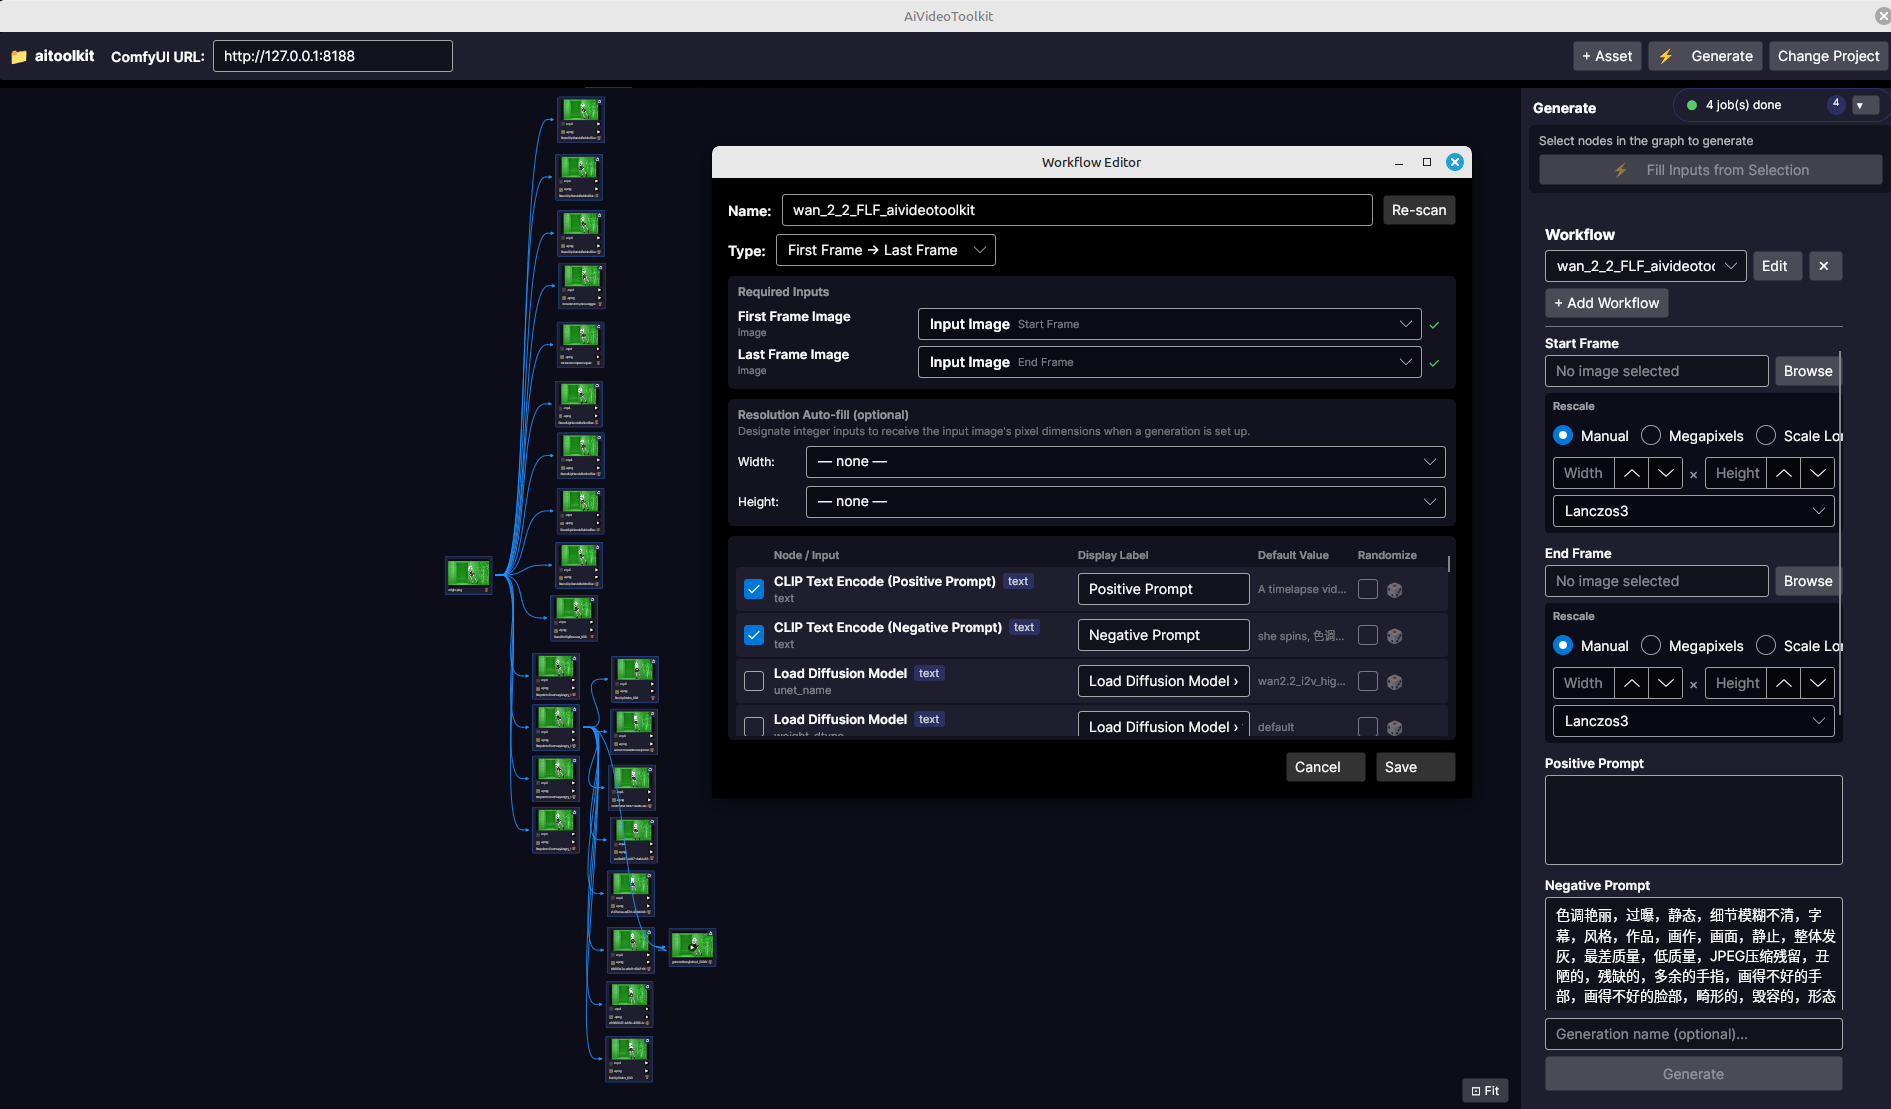1891x1109 pixels.
Task: Enable Load Diffusion Model unet_name checkbox
Action: [754, 681]
